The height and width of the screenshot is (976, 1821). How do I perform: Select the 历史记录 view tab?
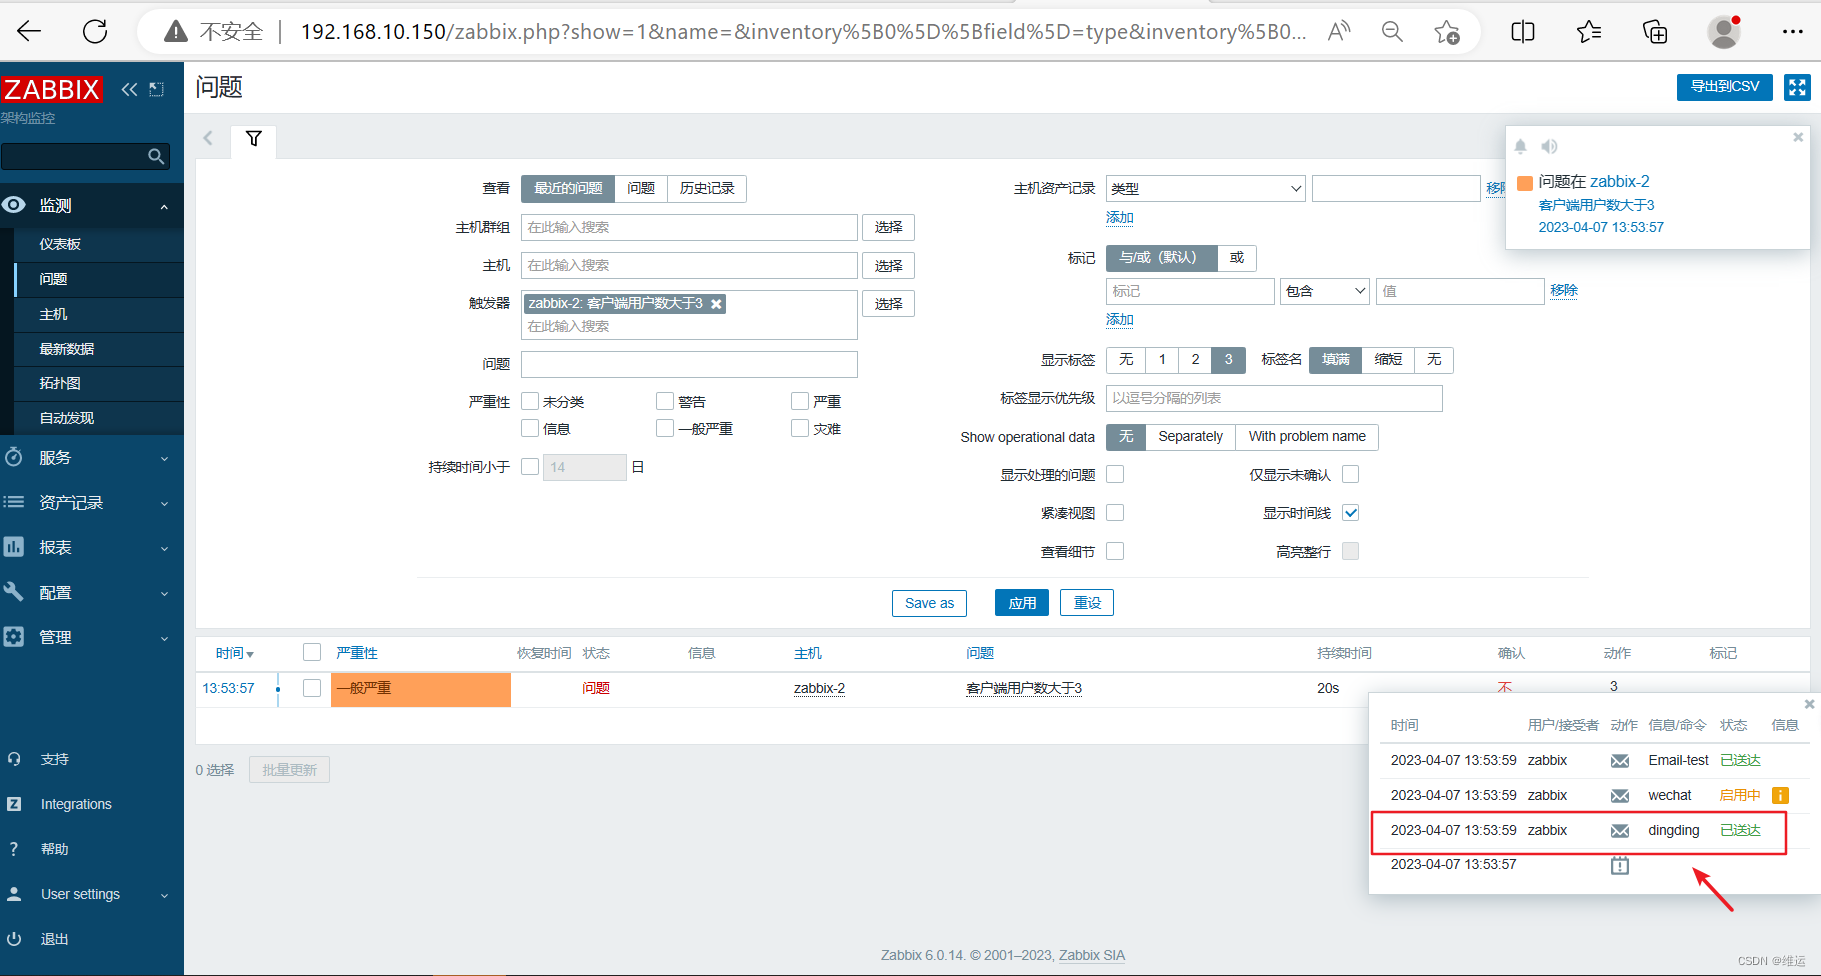pyautogui.click(x=707, y=188)
